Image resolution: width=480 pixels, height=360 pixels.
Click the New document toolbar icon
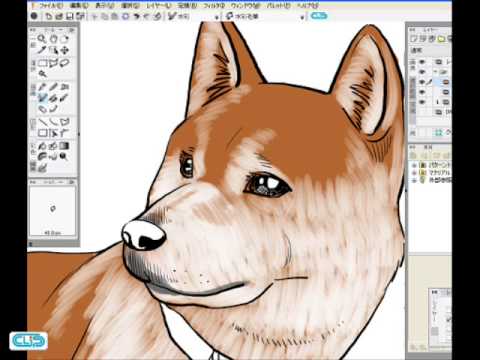[x=49, y=16]
